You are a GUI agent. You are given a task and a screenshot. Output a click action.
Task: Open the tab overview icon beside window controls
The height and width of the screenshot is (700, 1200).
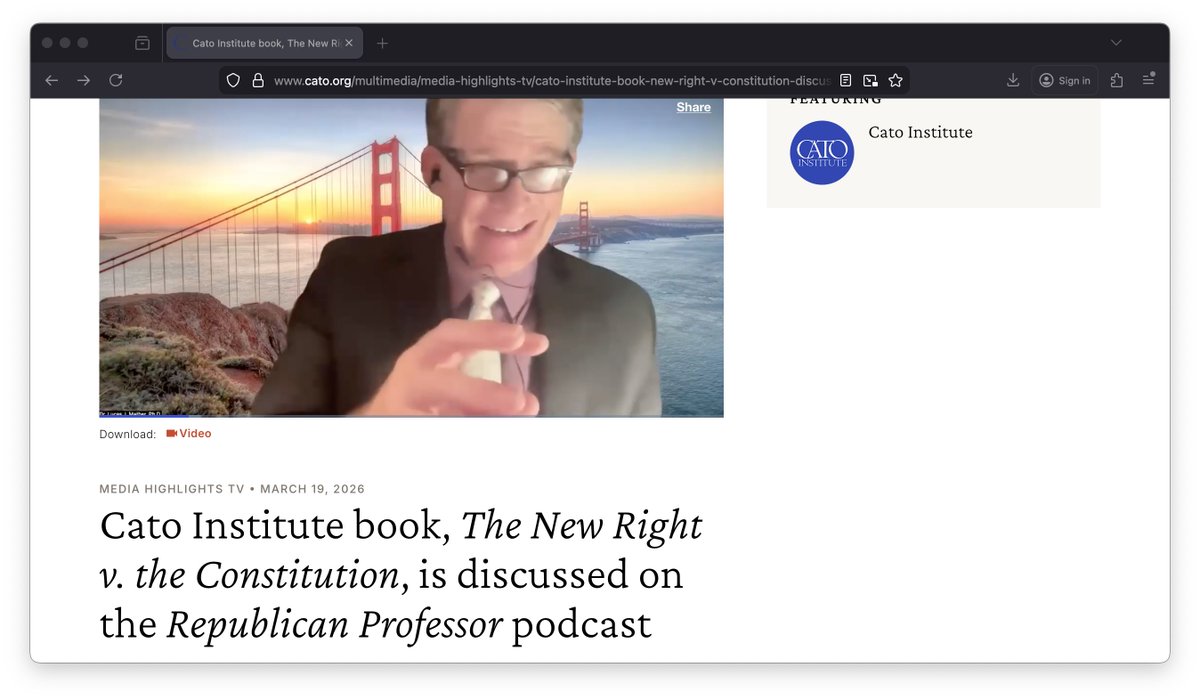142,43
